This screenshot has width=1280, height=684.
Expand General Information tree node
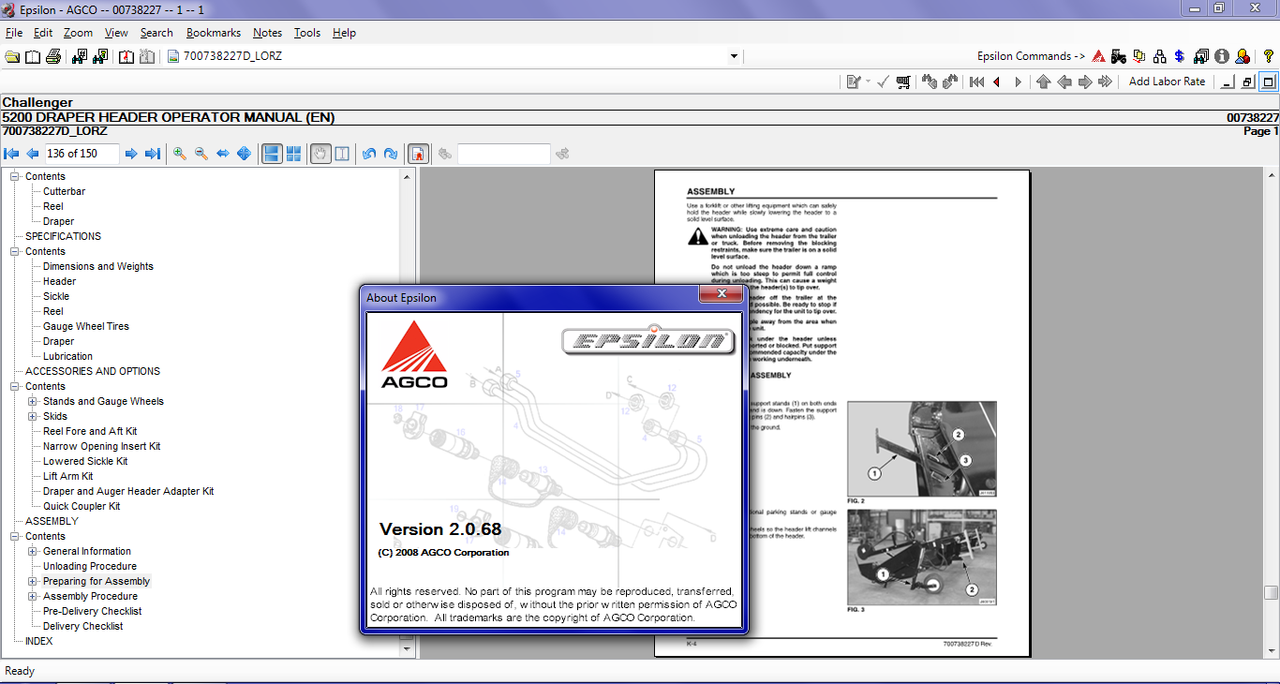[x=33, y=551]
